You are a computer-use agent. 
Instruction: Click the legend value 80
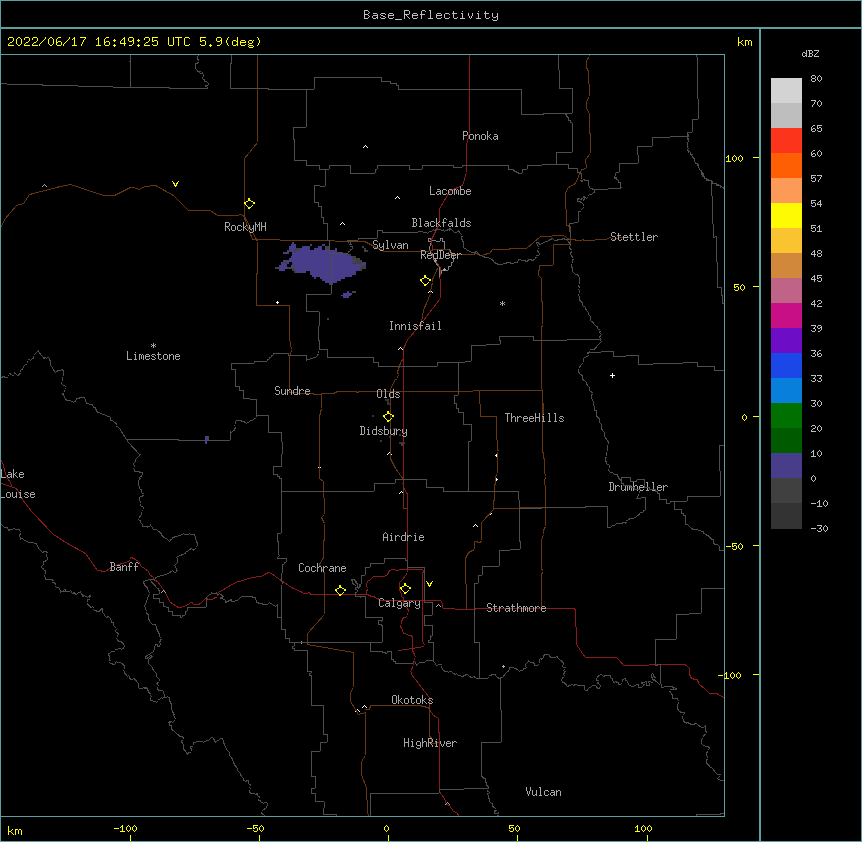coord(816,79)
